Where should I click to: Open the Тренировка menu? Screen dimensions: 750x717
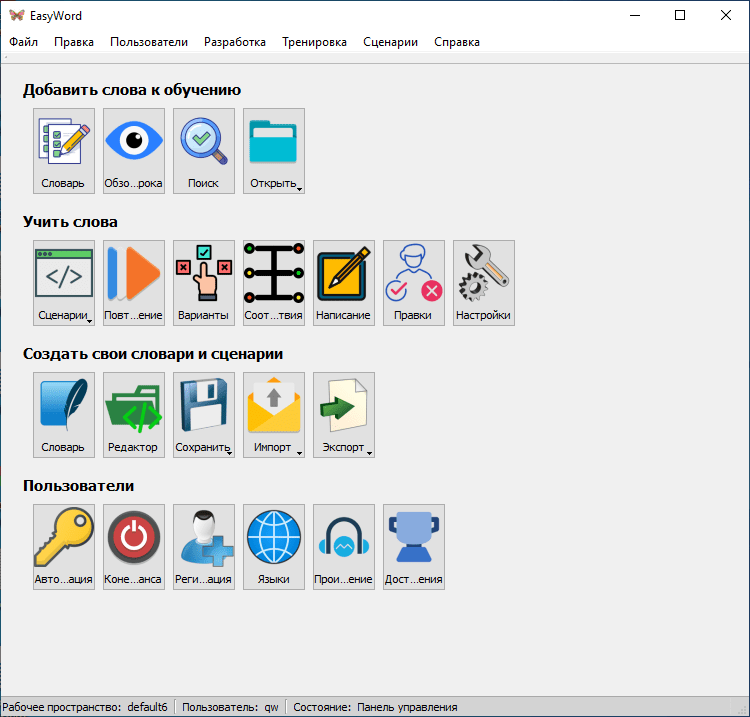coord(314,42)
